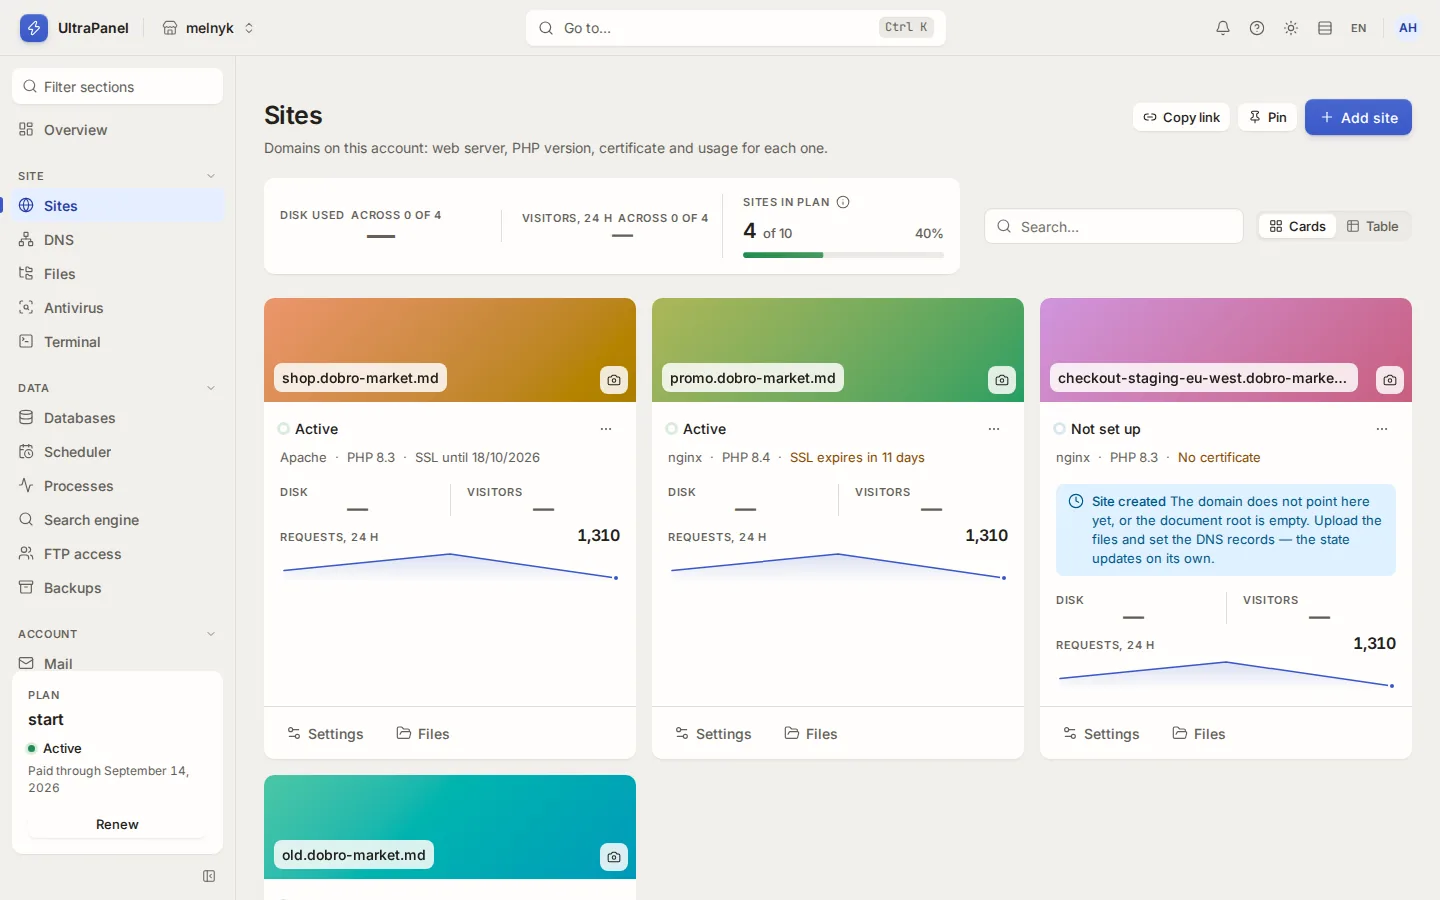Screen dimensions: 1440x900
Task: Go to DNS section
Action: click(118, 240)
